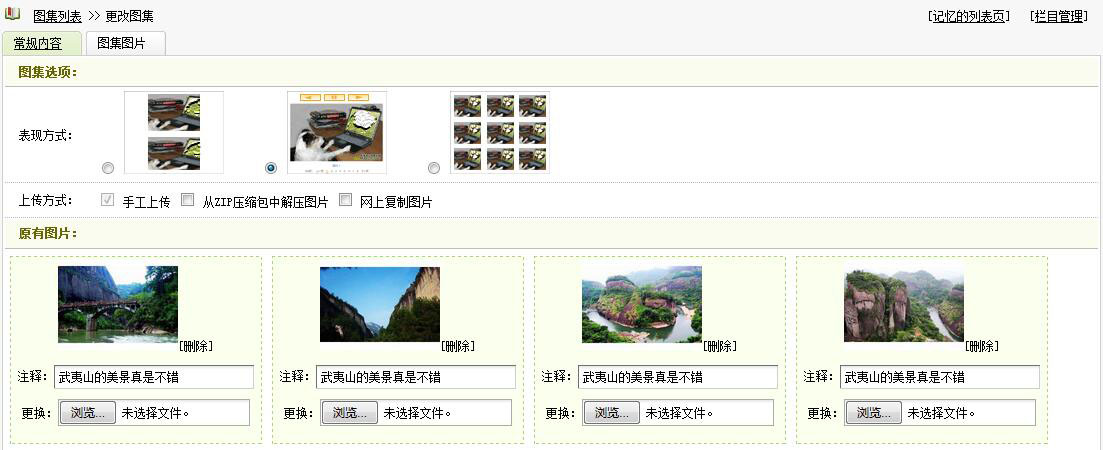Open the 图集列表 breadcrumb link
This screenshot has height=450, width=1103.
point(57,16)
